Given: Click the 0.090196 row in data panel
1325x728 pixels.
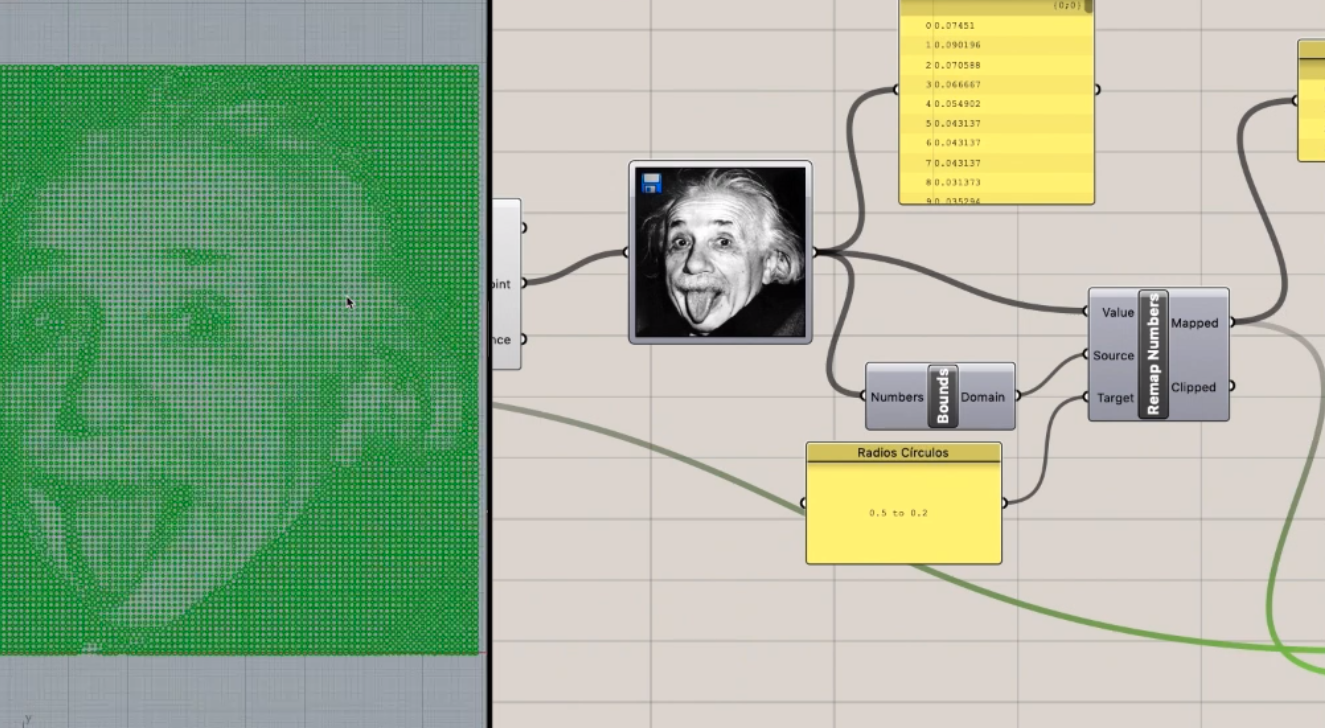Looking at the screenshot, I should point(996,45).
